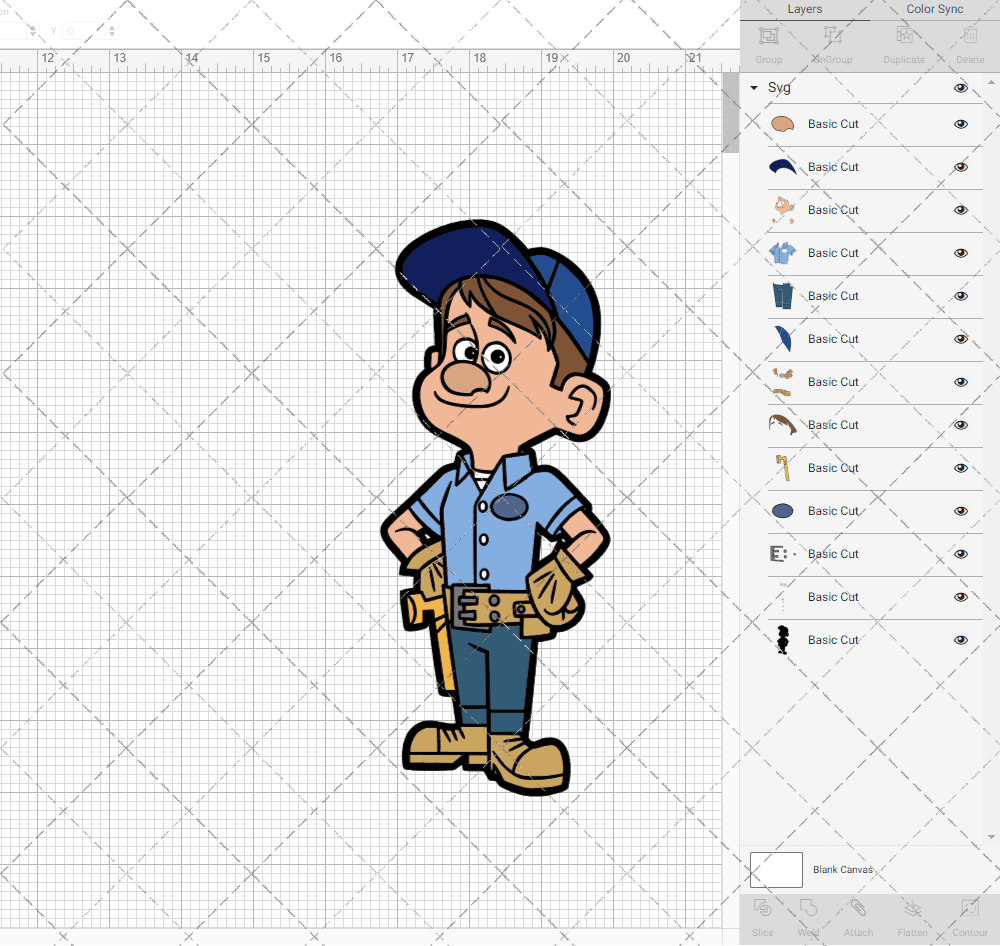Hide the face and hands layer
Image resolution: width=1000 pixels, height=946 pixels.
(961, 210)
